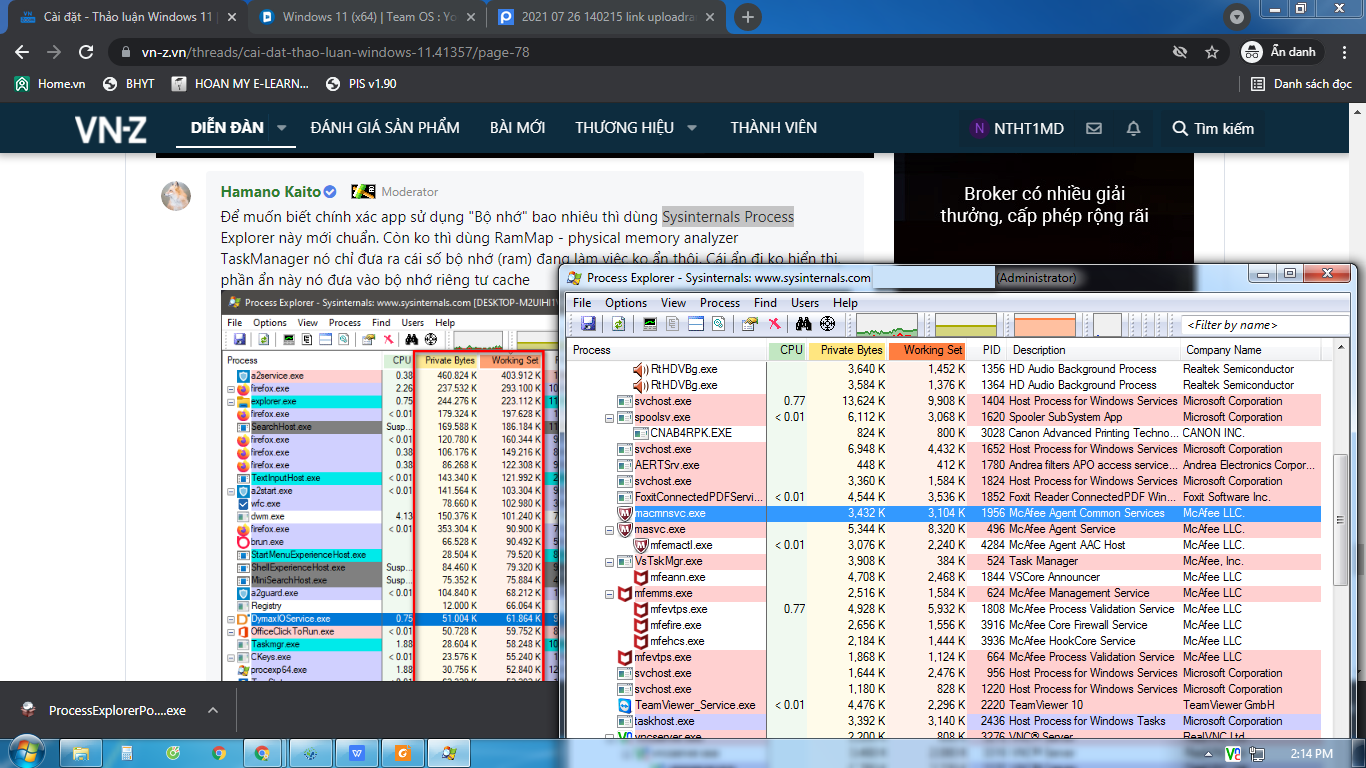Click the green CPU usage mini graph
1366x768 pixels.
pyautogui.click(x=887, y=325)
